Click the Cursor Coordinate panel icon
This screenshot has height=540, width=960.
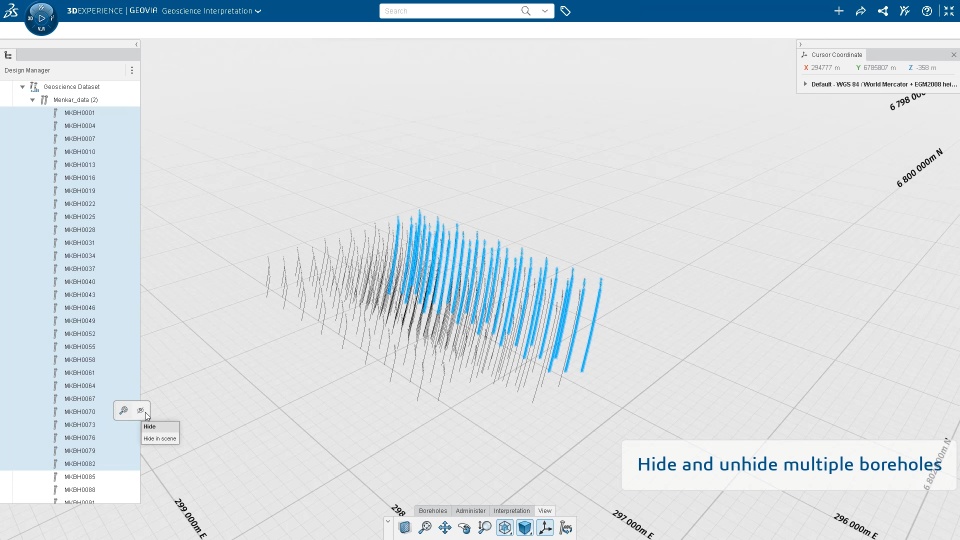[x=804, y=54]
